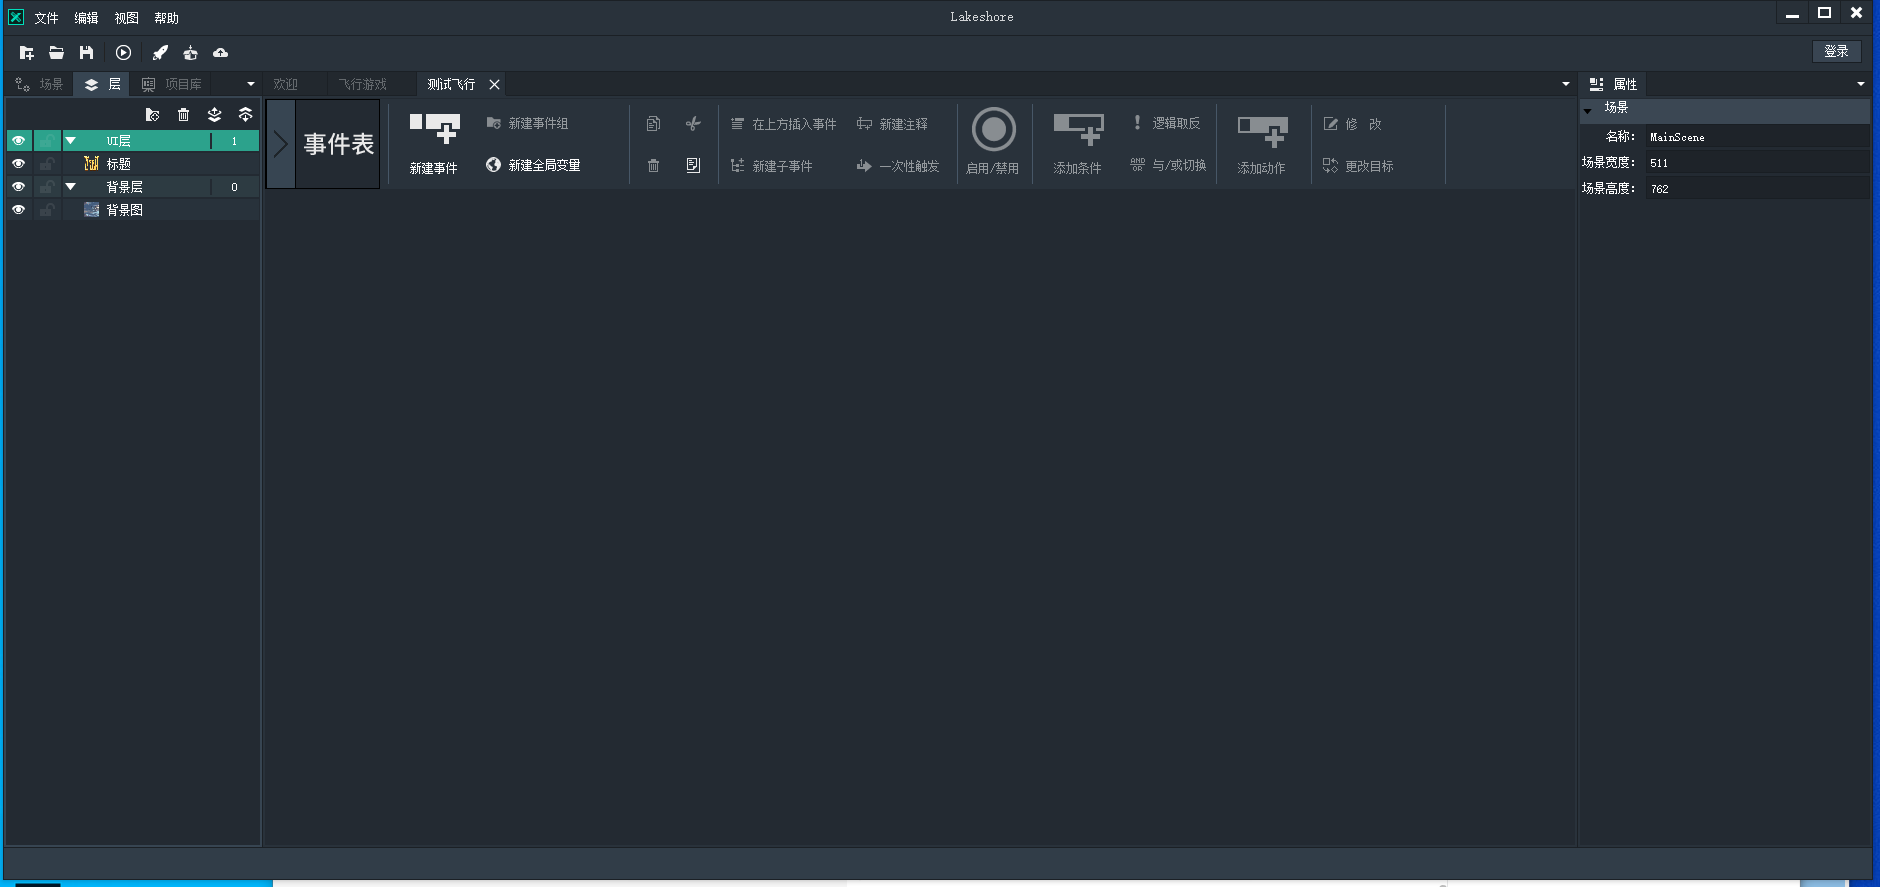Click 更改目标
Image resolution: width=1880 pixels, height=887 pixels.
tap(1358, 166)
